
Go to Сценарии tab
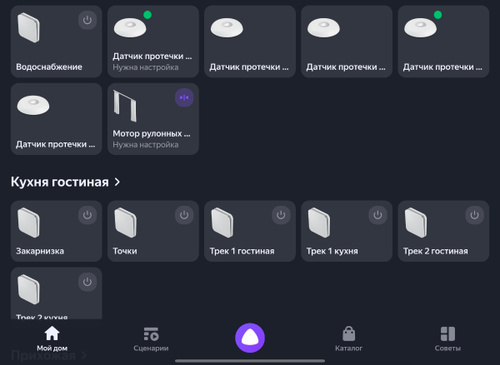click(x=151, y=339)
